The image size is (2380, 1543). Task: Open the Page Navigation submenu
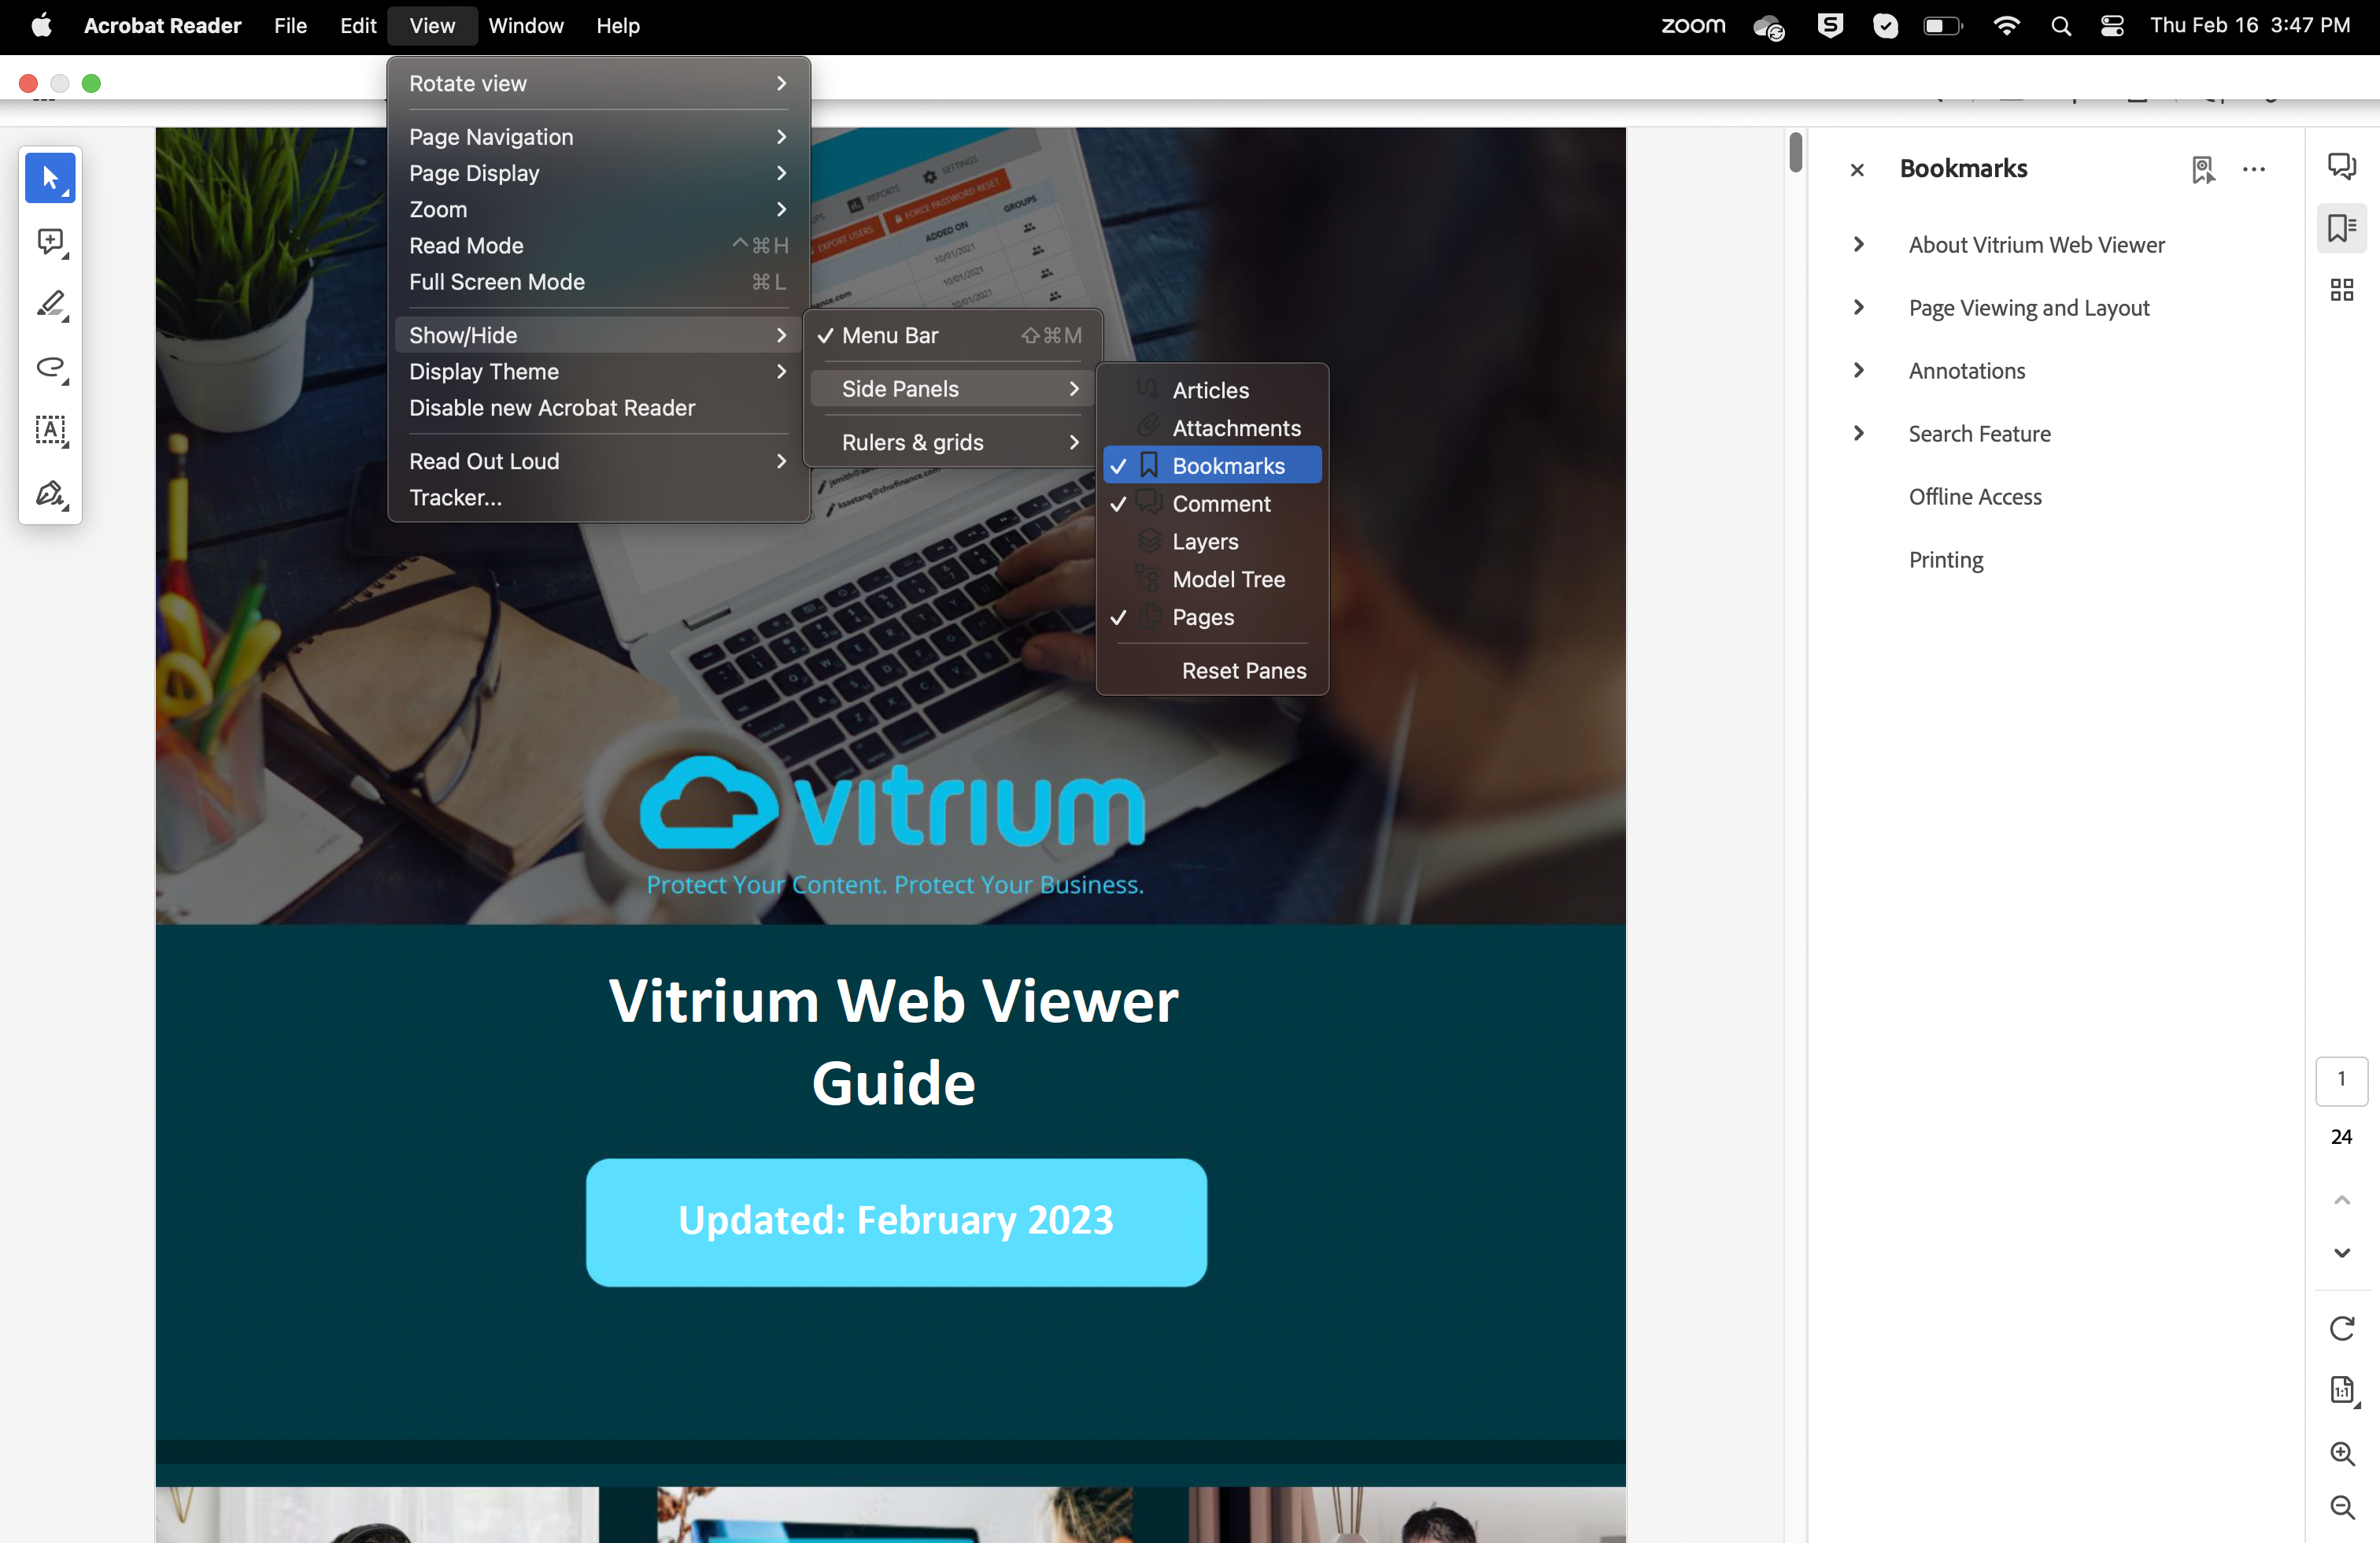(x=598, y=137)
